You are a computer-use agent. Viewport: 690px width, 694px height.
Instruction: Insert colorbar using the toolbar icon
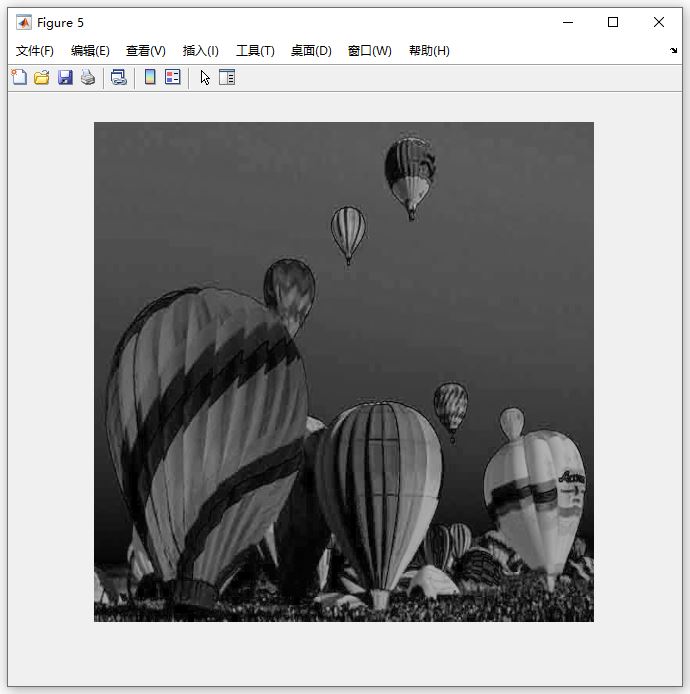(x=150, y=77)
